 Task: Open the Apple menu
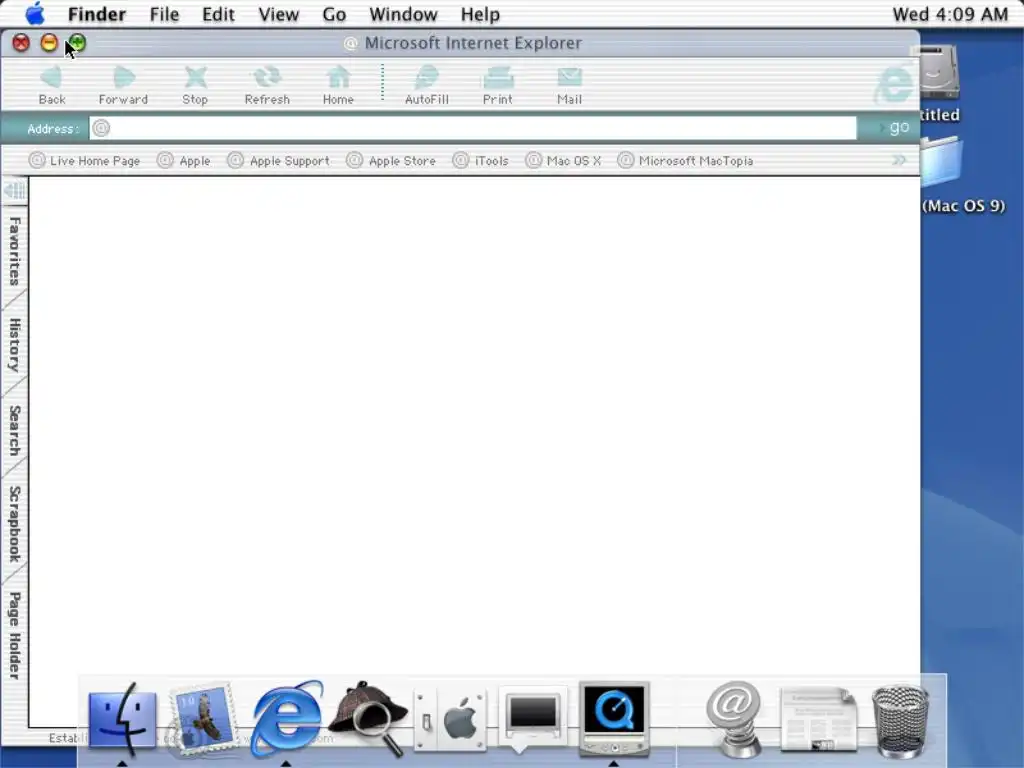pos(35,14)
